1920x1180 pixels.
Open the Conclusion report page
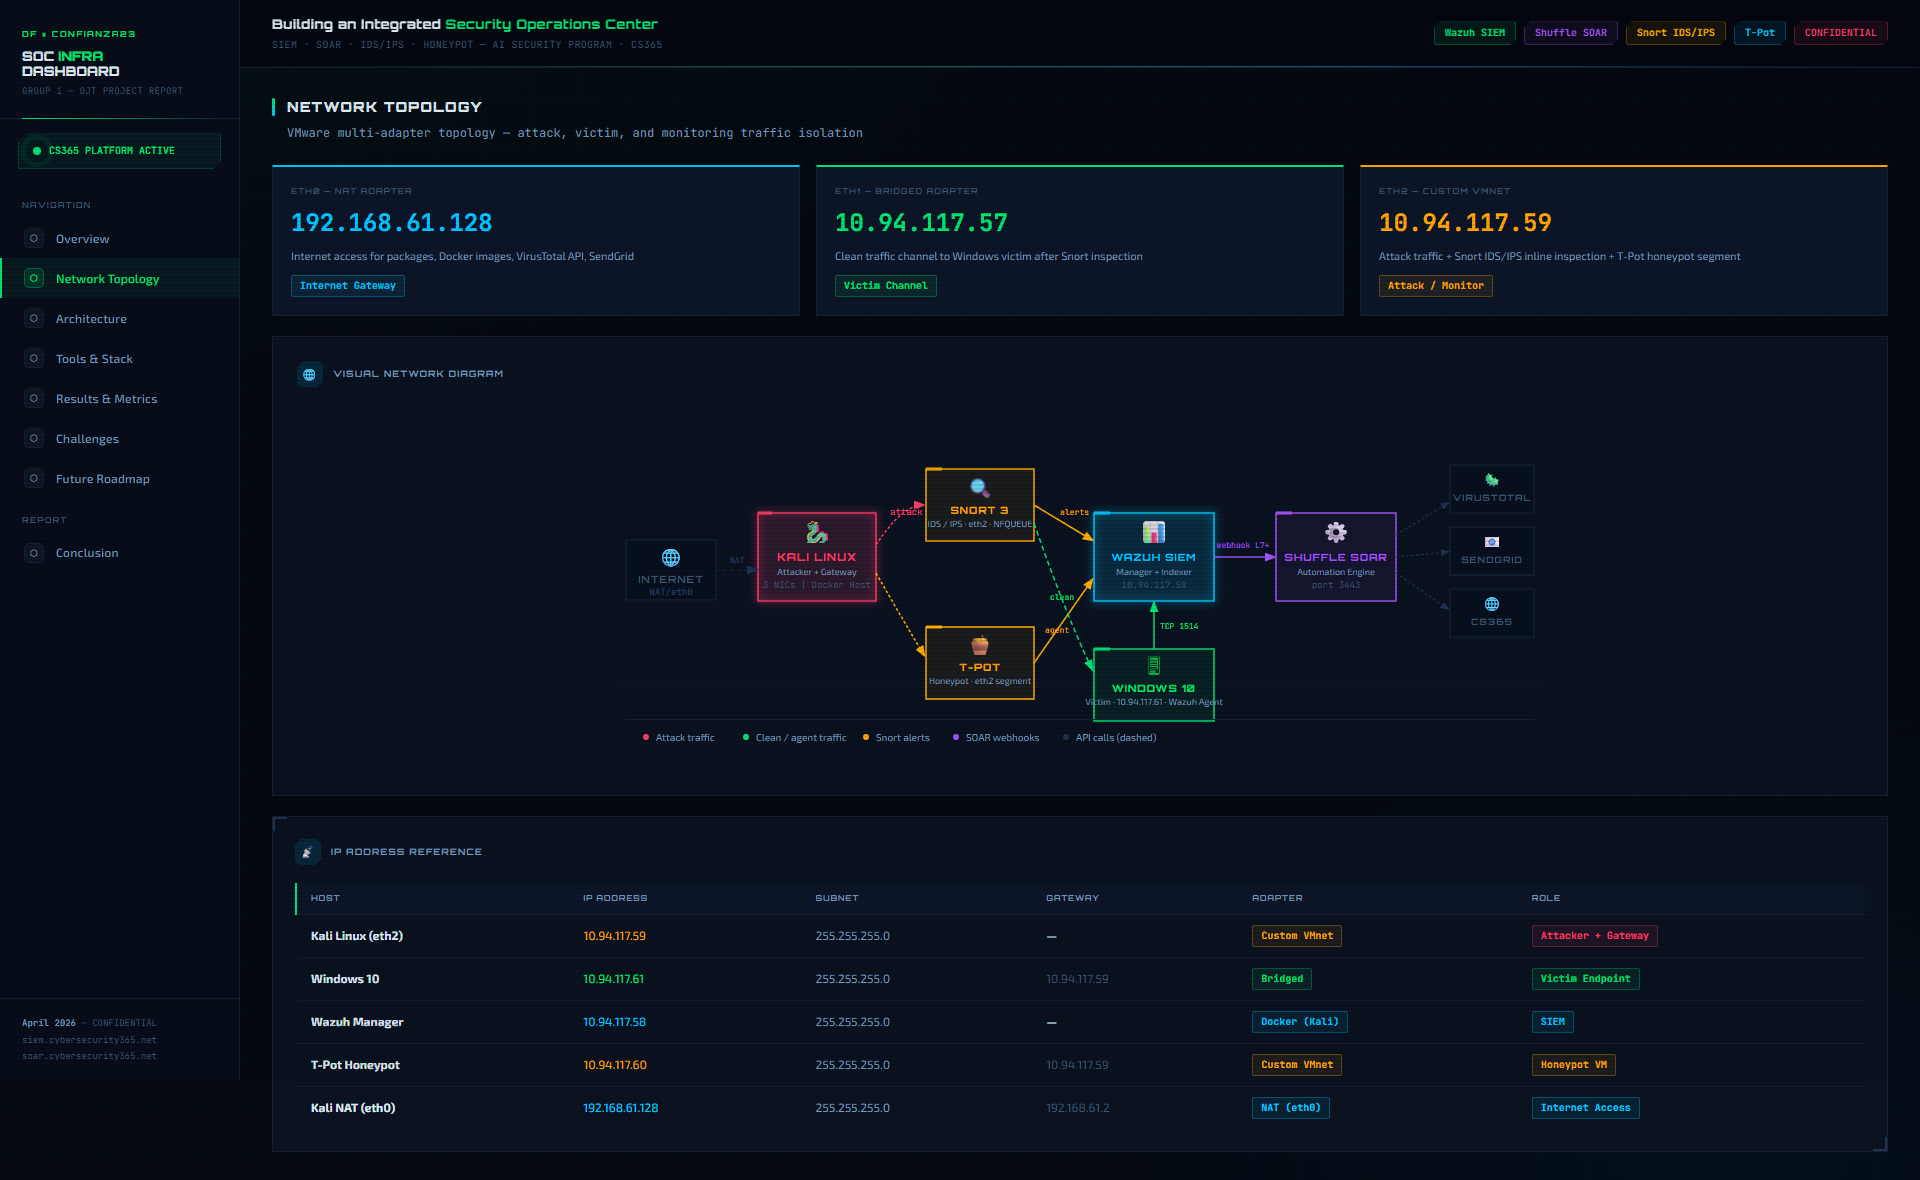[120, 553]
